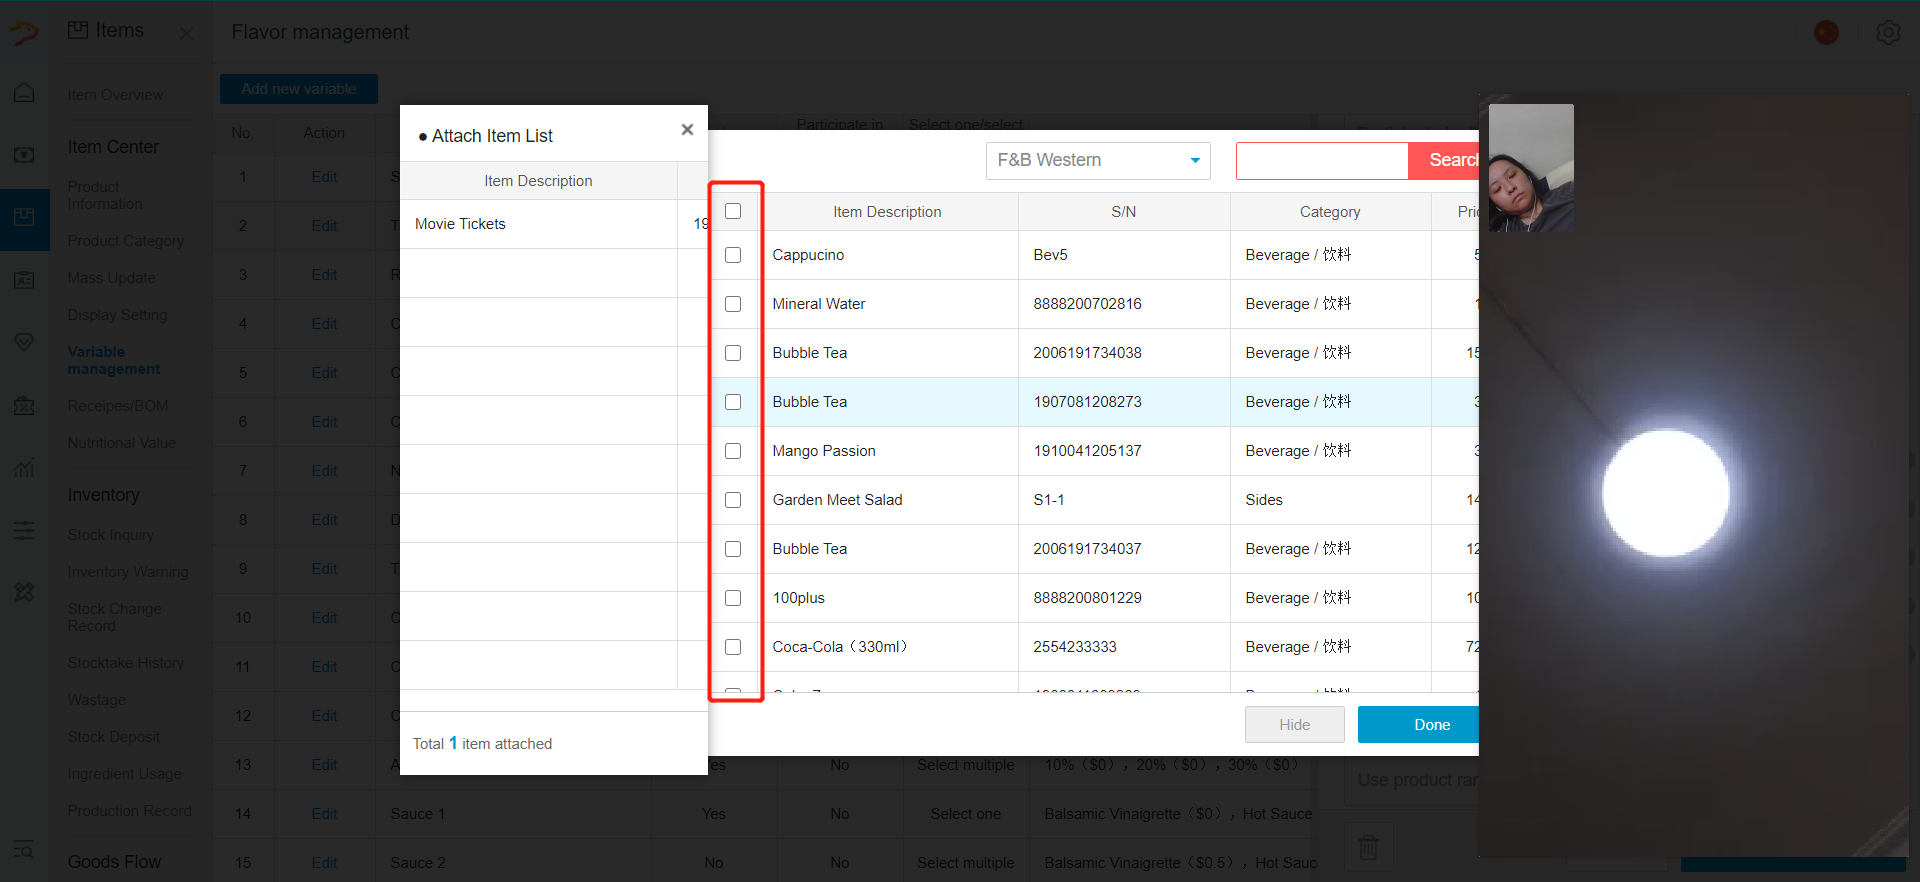1920x882 pixels.
Task: Close the Items tab
Action: (x=186, y=33)
